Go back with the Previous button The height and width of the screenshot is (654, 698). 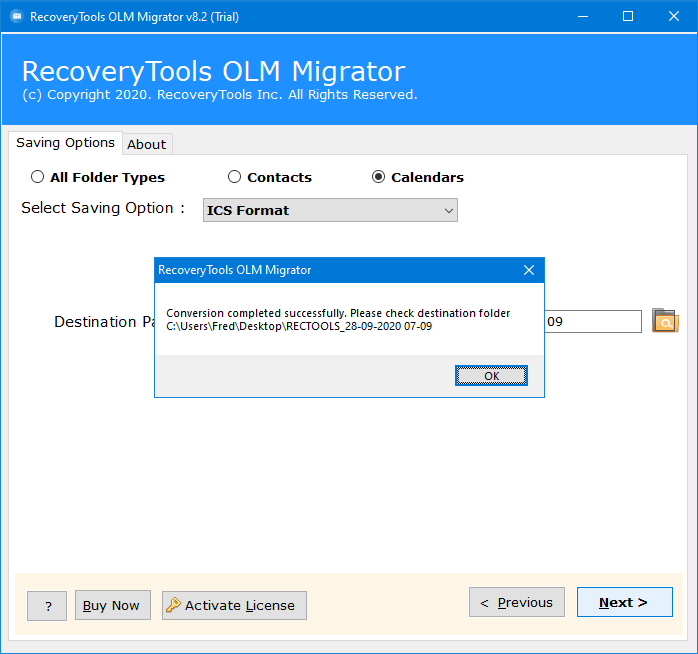[517, 602]
